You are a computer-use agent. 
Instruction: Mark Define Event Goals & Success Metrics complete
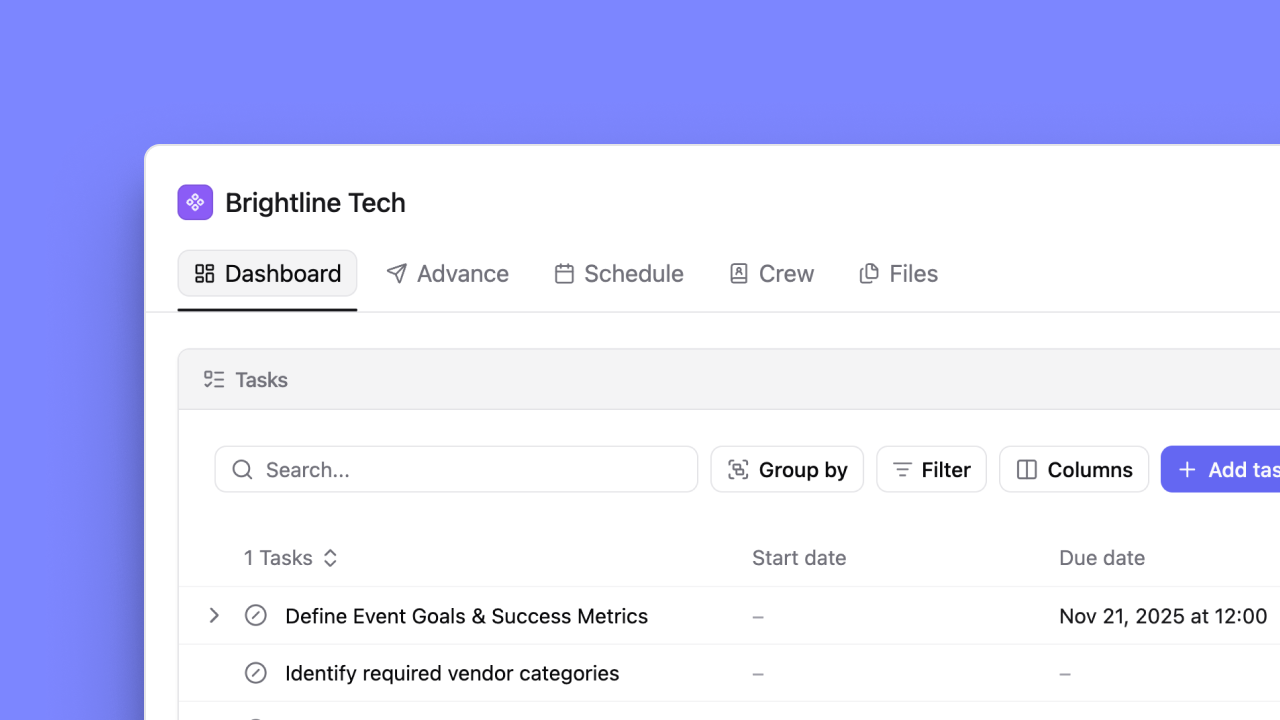click(255, 615)
